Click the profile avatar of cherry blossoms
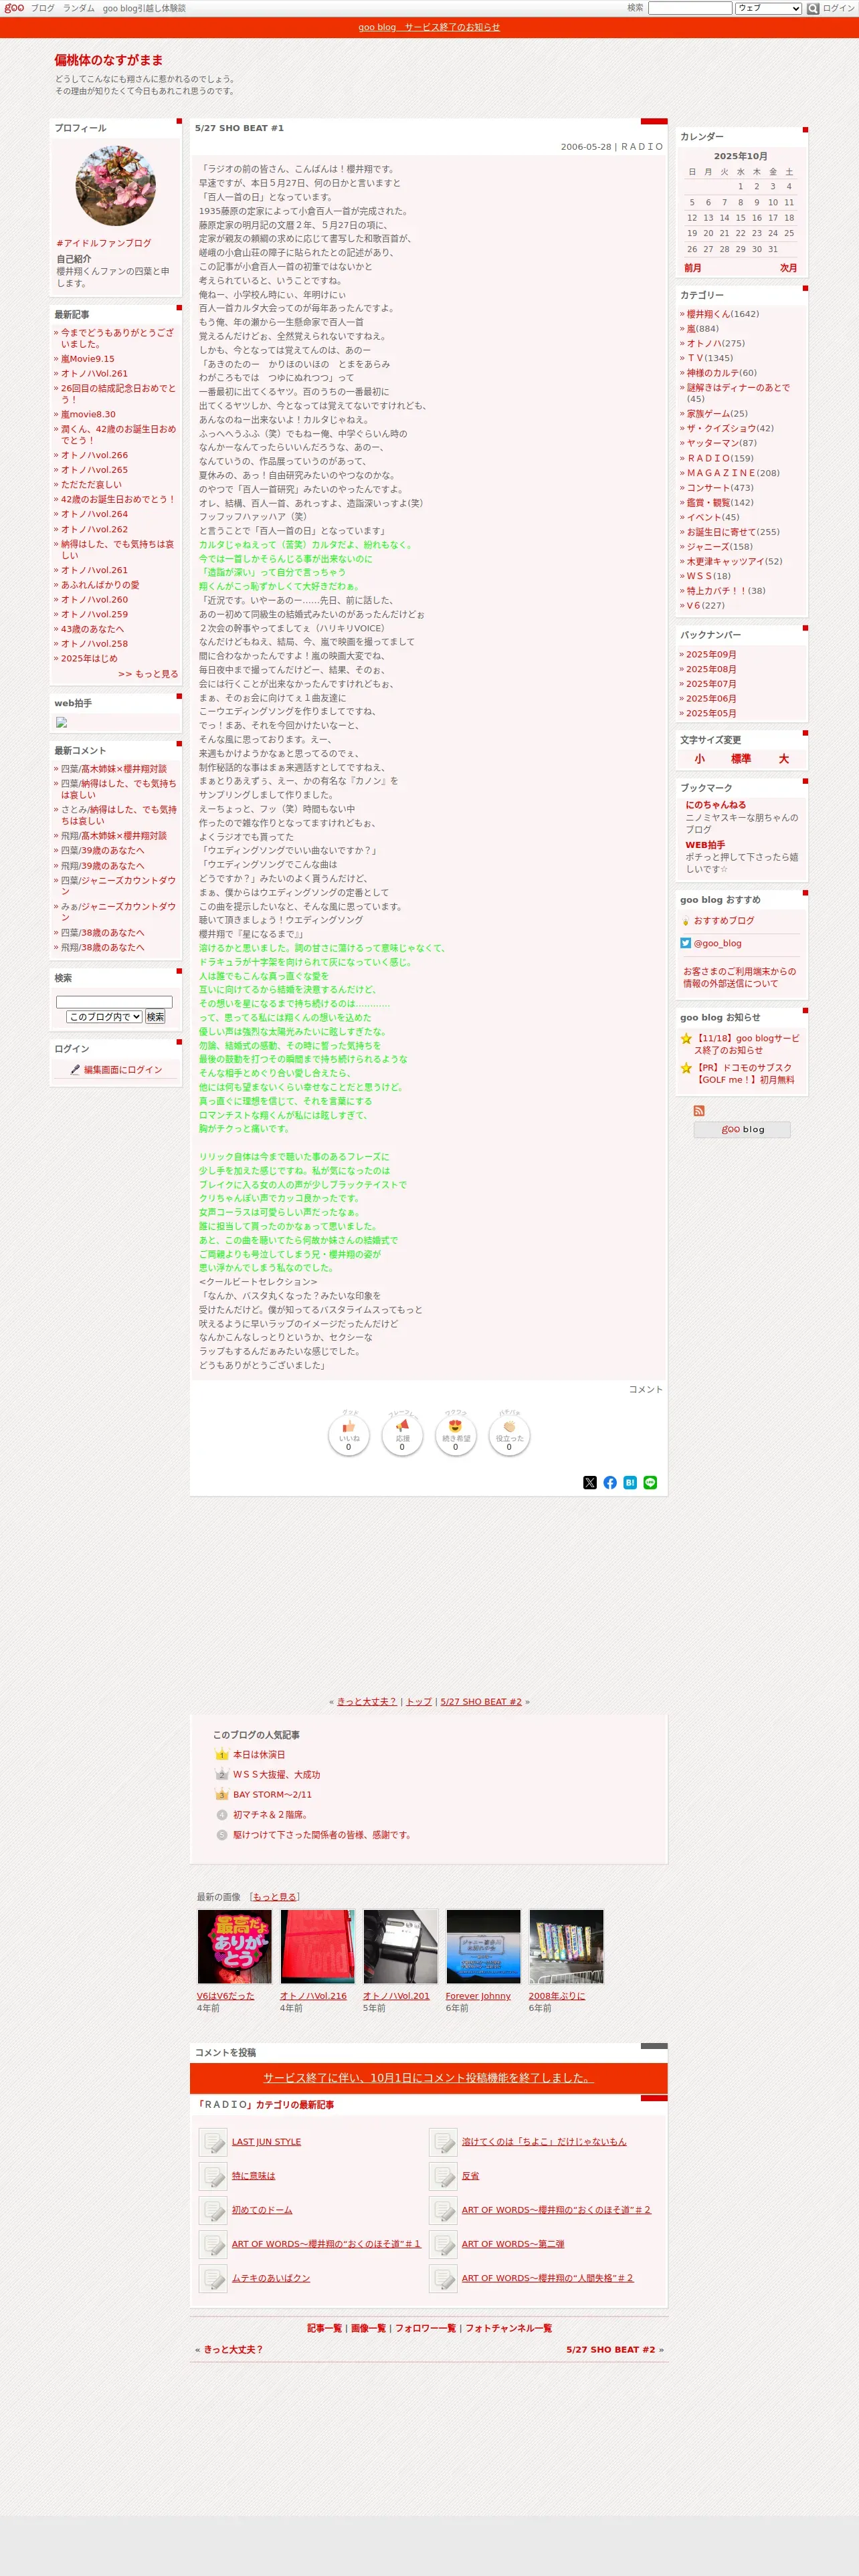 click(115, 186)
